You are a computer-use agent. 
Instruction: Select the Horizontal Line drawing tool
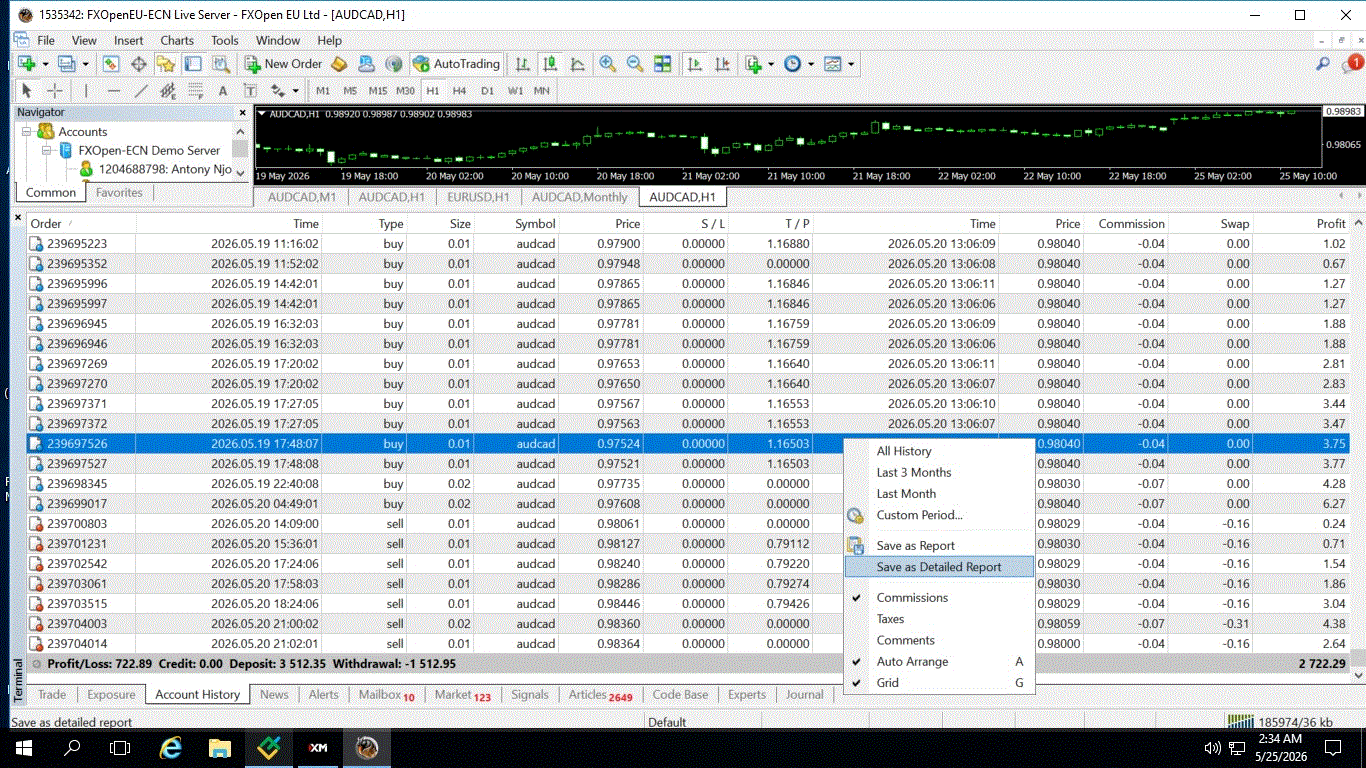coord(113,90)
